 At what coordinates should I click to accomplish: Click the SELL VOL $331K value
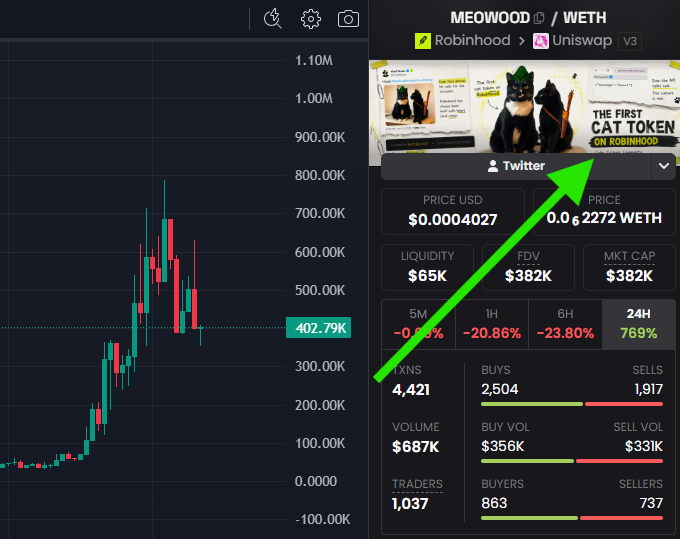(644, 446)
